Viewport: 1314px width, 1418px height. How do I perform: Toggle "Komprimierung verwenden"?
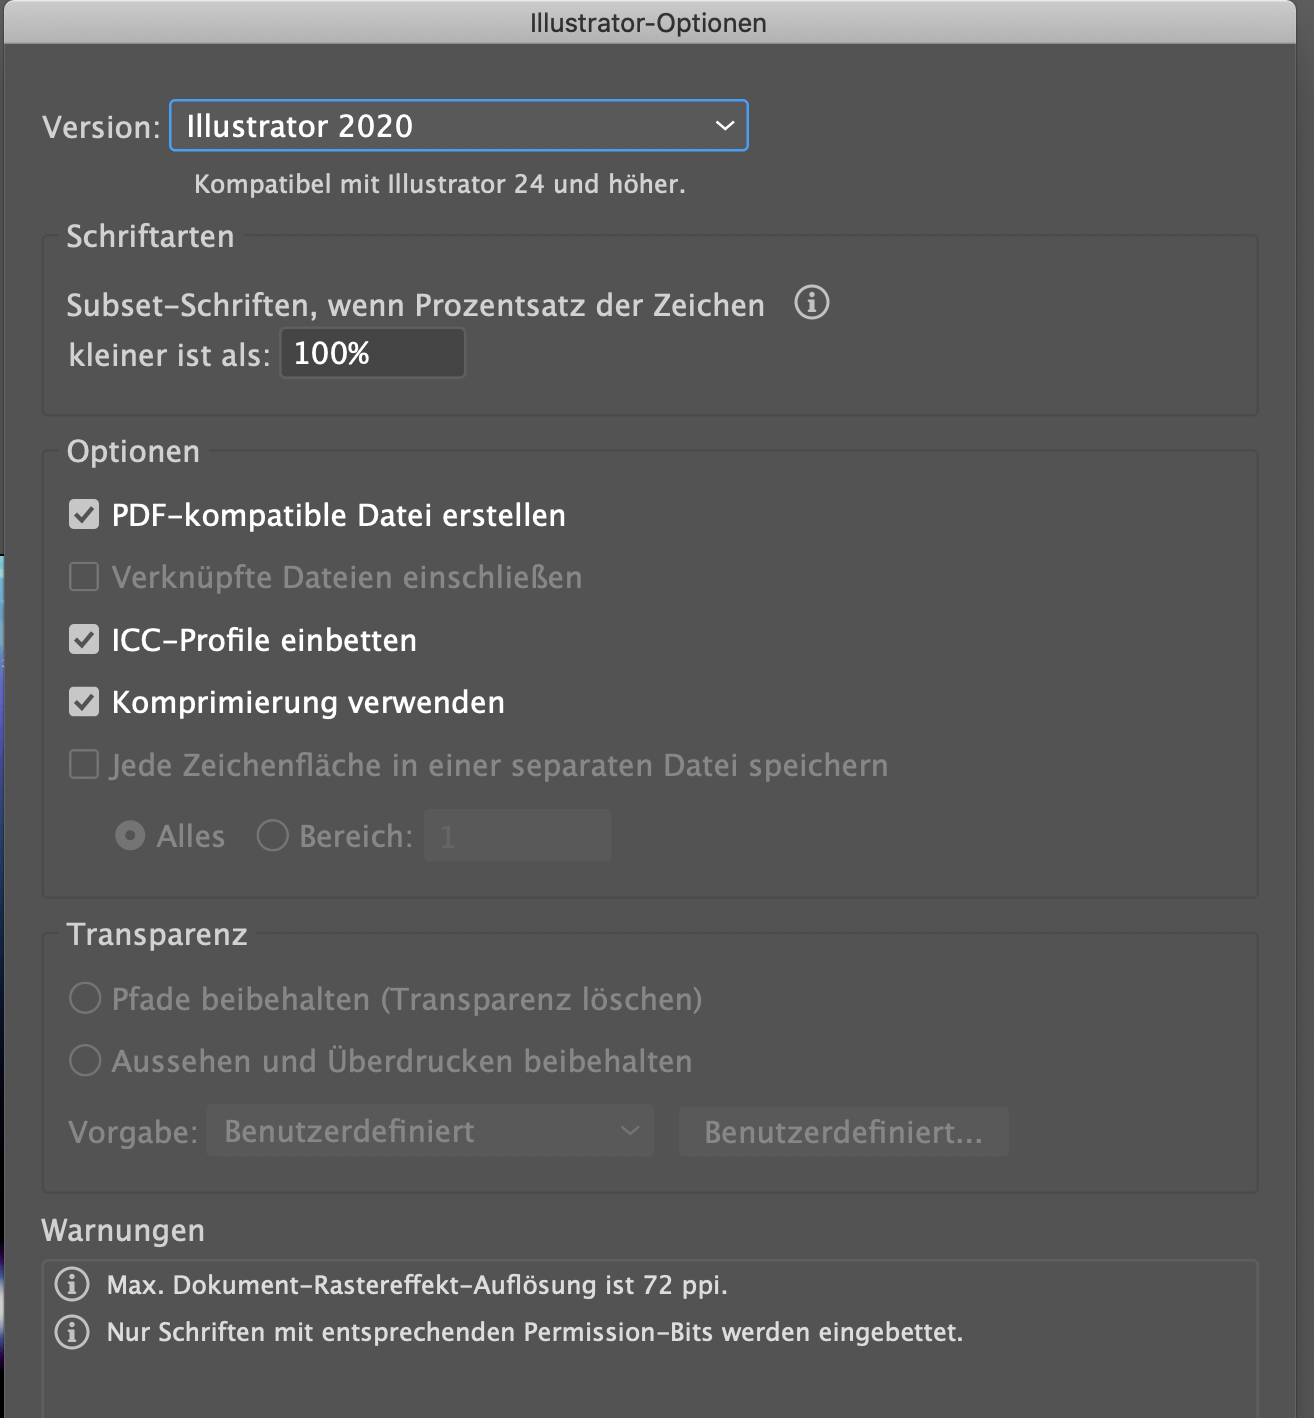click(x=84, y=702)
